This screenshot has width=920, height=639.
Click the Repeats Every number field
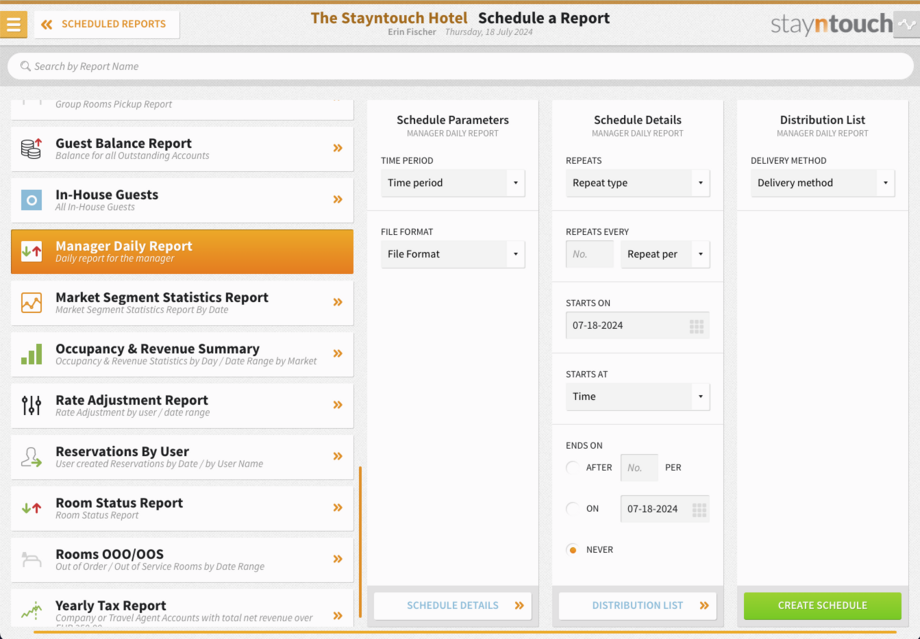pos(590,254)
